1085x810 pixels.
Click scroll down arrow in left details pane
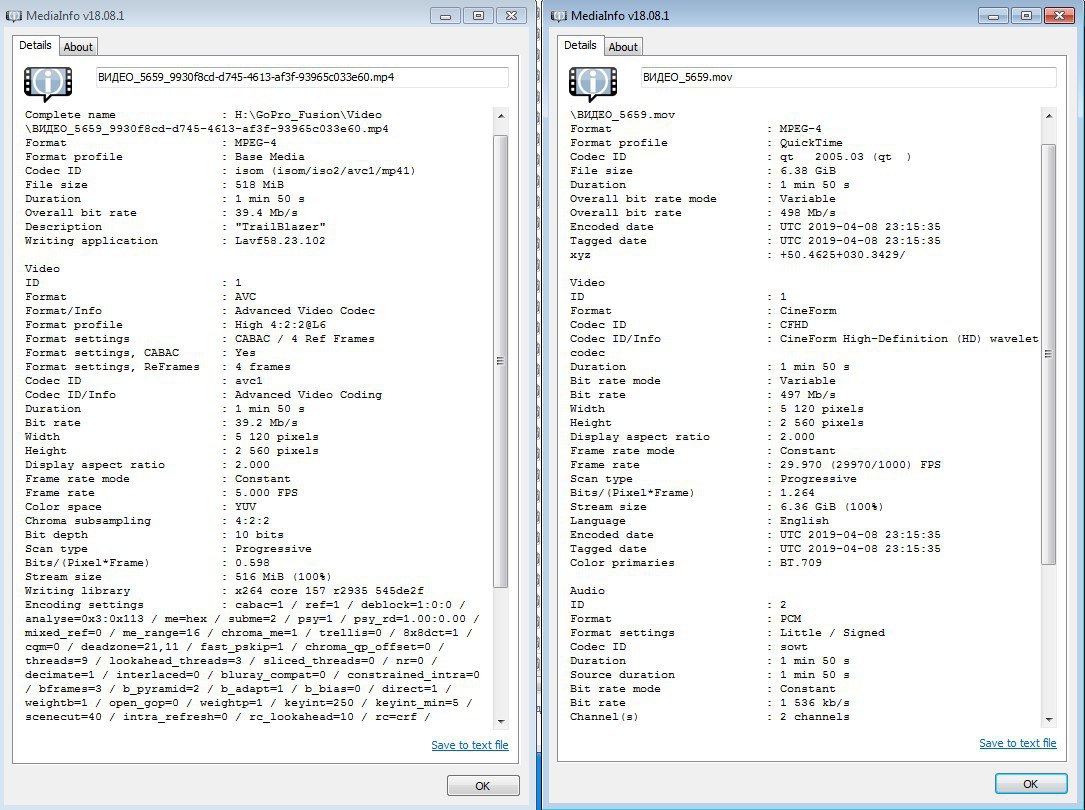tap(501, 721)
